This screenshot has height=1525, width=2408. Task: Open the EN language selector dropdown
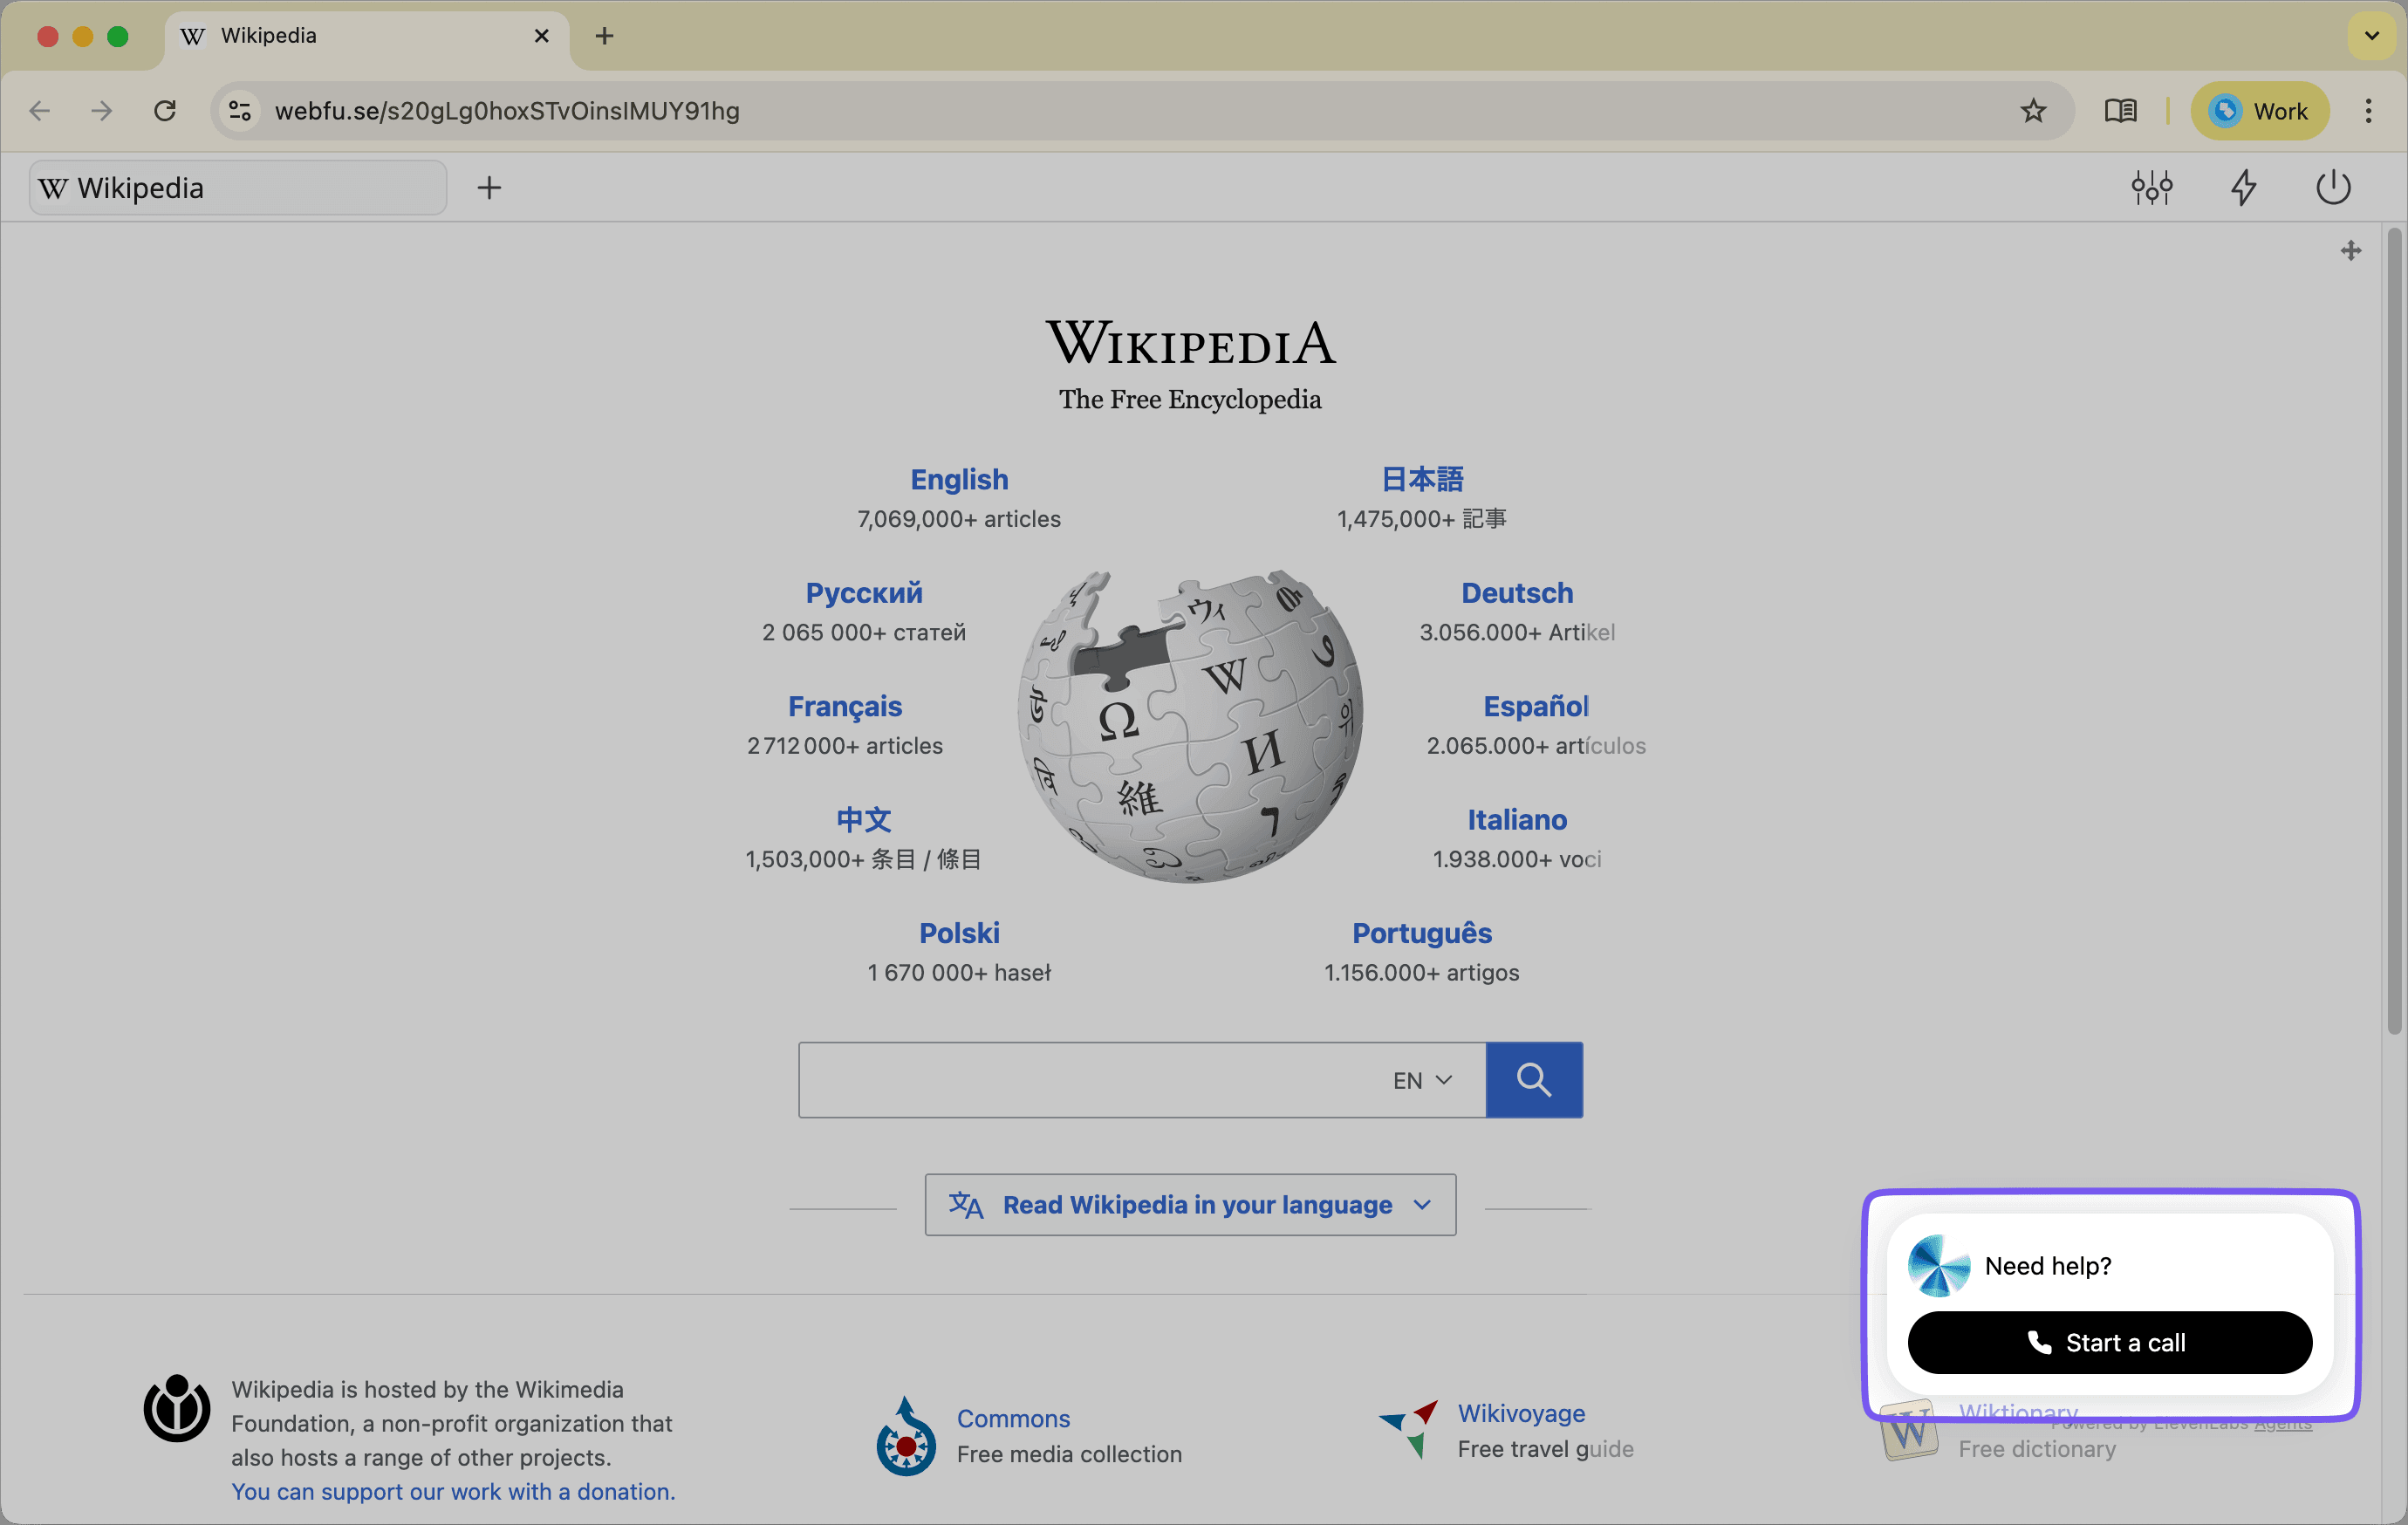click(1421, 1080)
